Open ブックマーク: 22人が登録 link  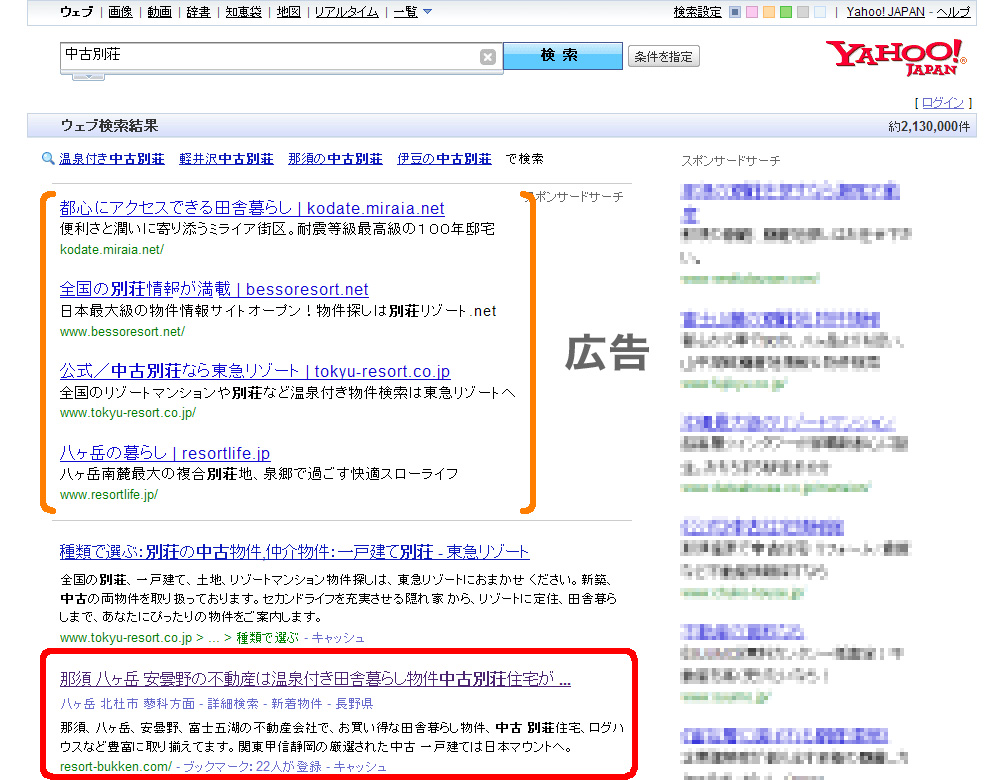tap(252, 766)
